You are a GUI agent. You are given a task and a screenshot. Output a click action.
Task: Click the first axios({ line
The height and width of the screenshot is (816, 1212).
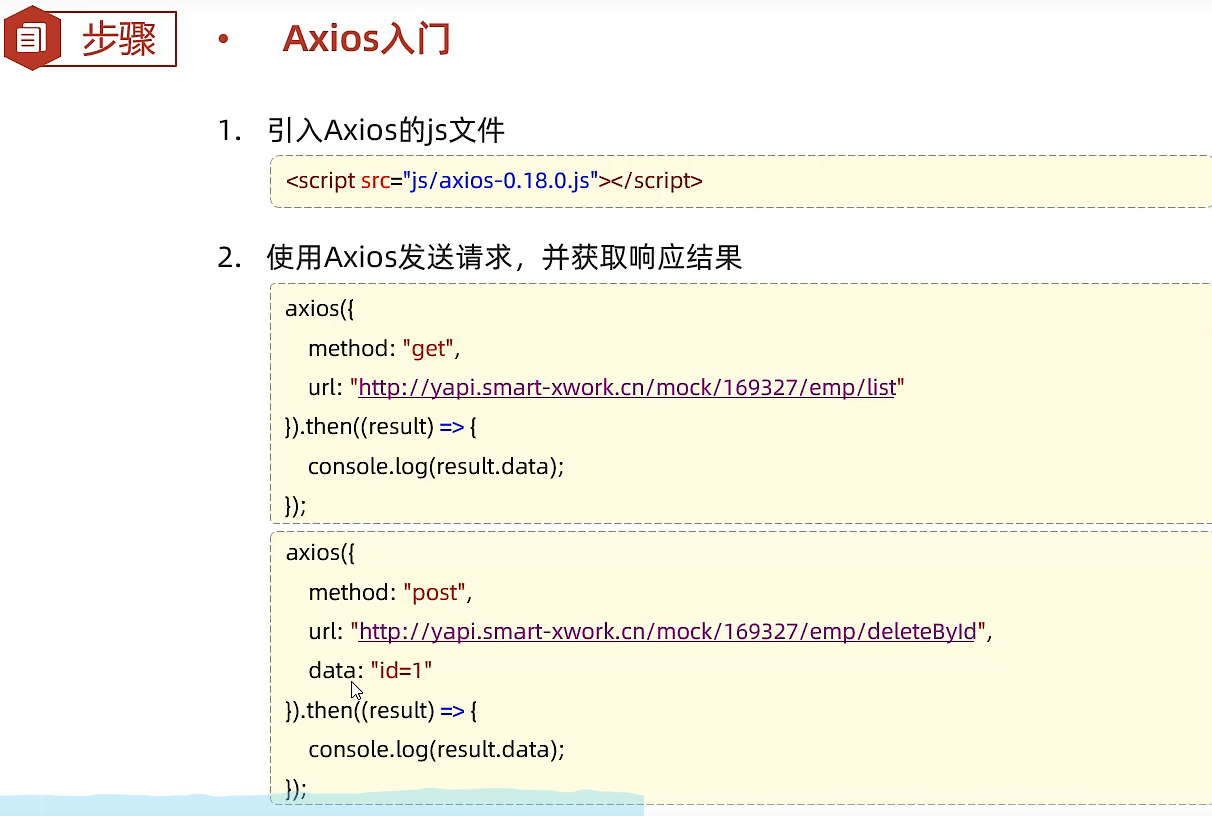click(320, 308)
